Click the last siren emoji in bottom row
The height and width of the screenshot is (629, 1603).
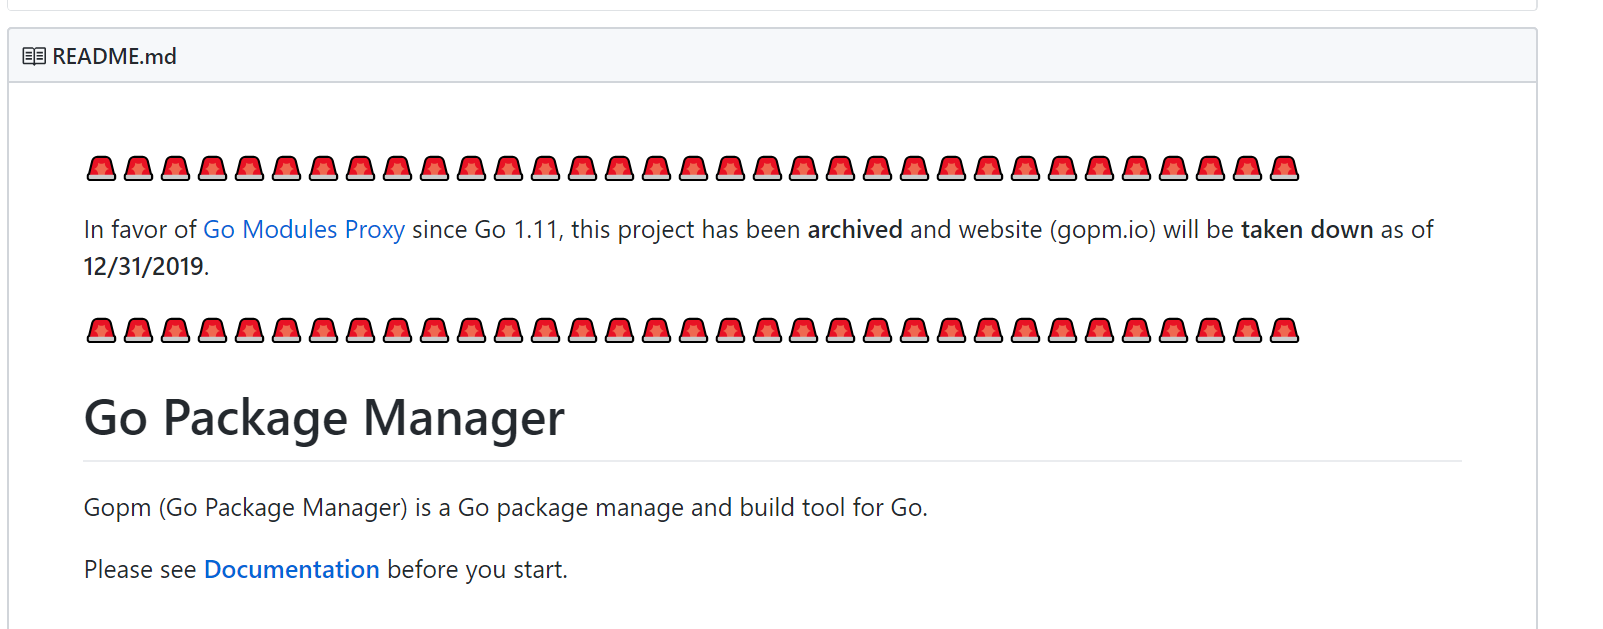pyautogui.click(x=1284, y=330)
